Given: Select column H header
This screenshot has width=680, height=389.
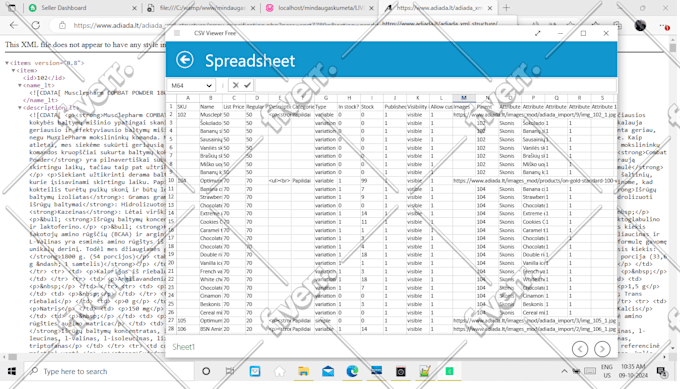Looking at the screenshot, I should [x=349, y=98].
